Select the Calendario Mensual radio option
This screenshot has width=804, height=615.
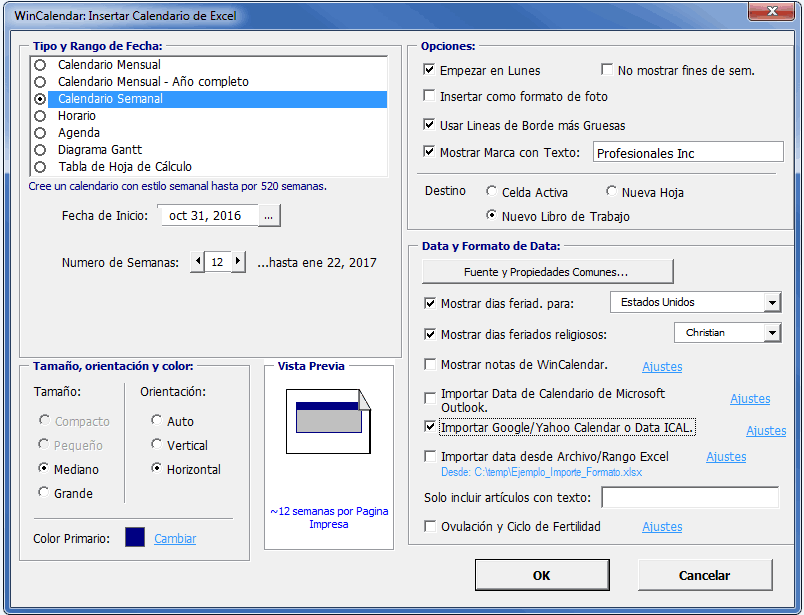[x=40, y=65]
